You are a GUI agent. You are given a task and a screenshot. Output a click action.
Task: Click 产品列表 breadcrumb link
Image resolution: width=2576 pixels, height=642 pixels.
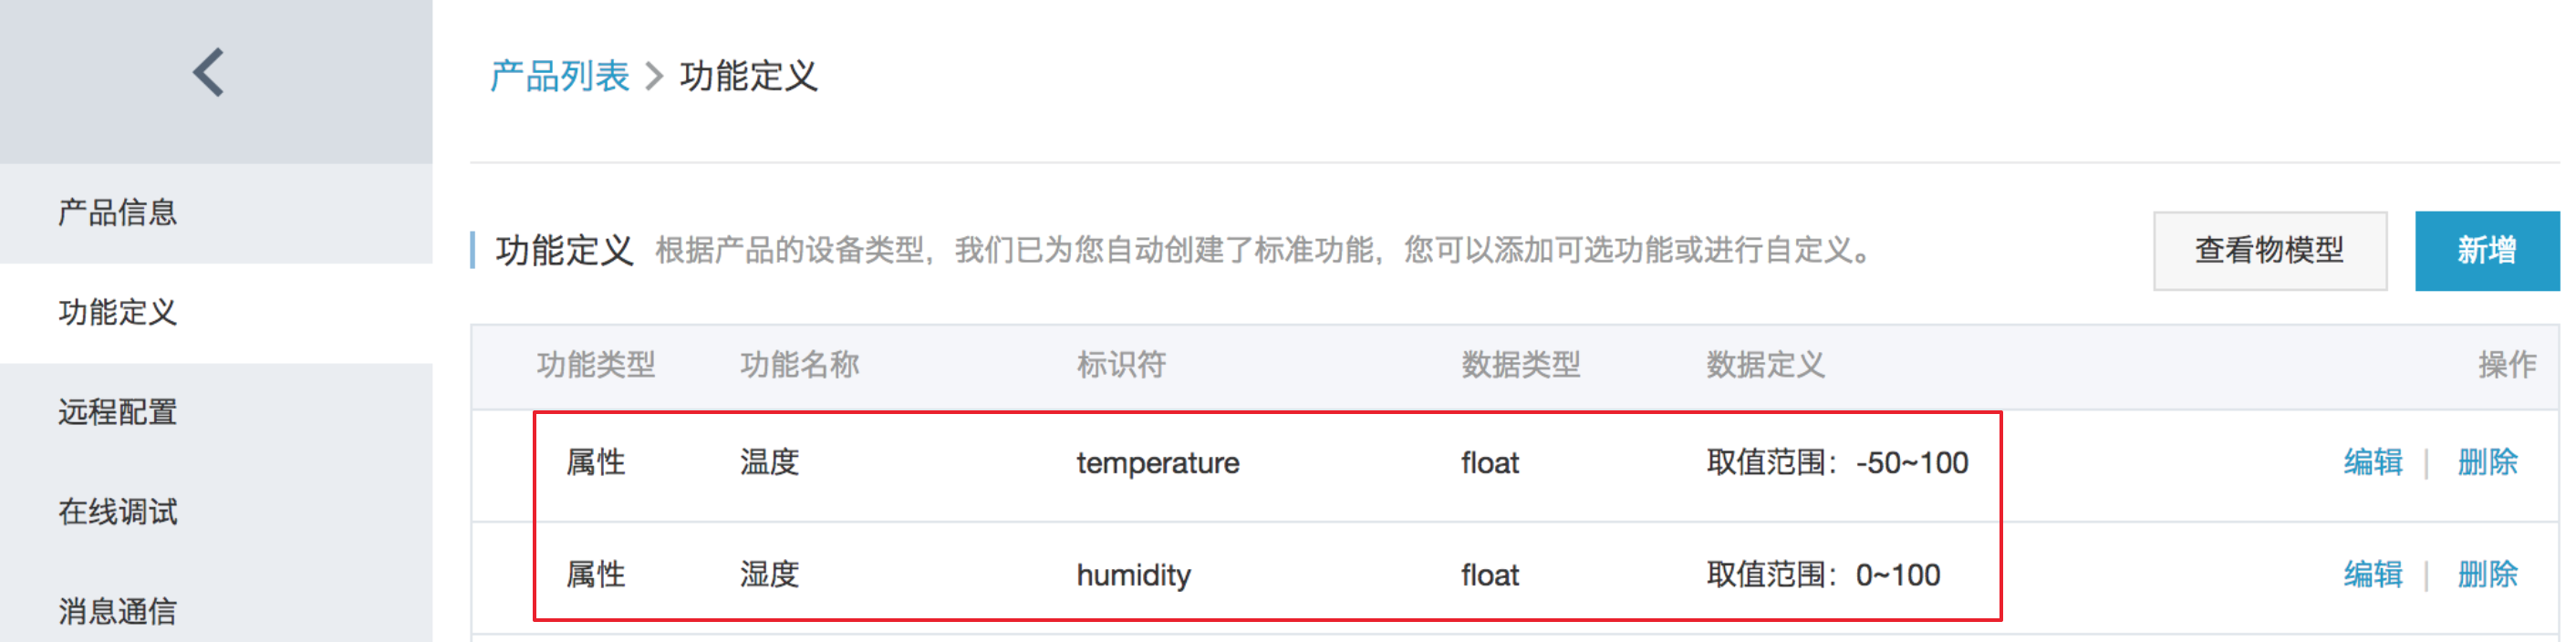click(559, 77)
